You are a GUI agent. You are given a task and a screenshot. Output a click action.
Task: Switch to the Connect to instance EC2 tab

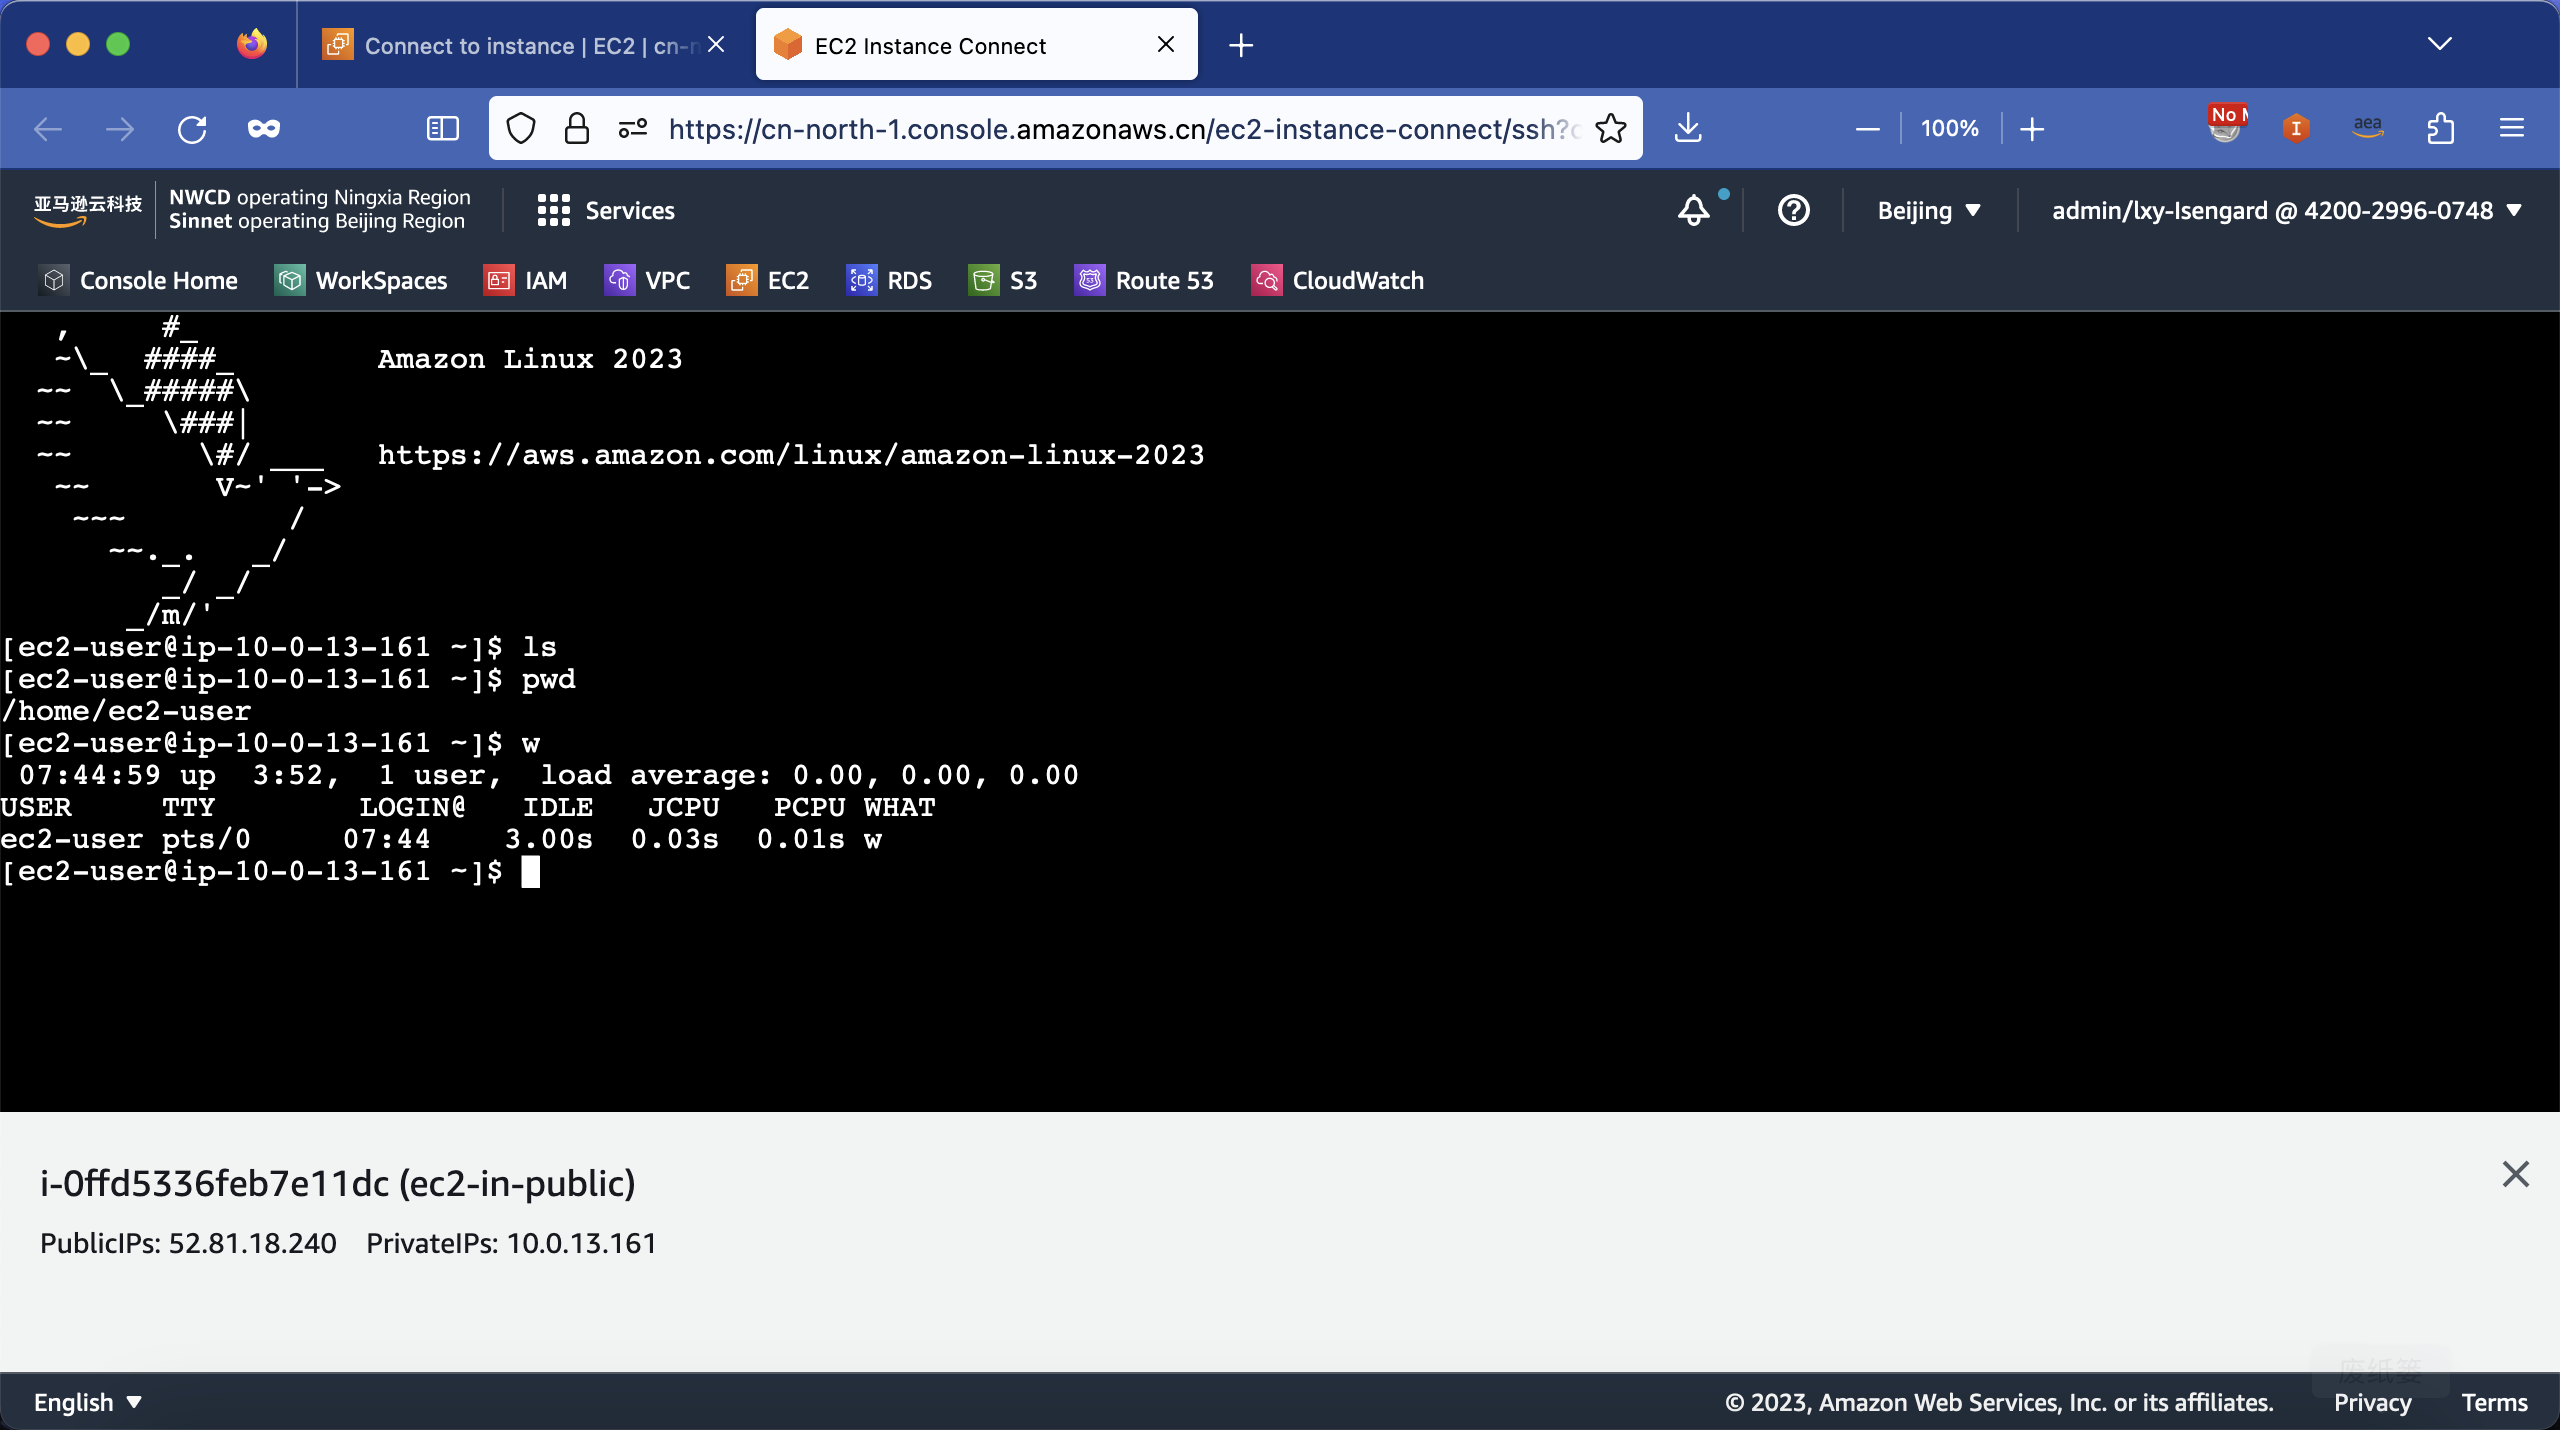tap(525, 45)
